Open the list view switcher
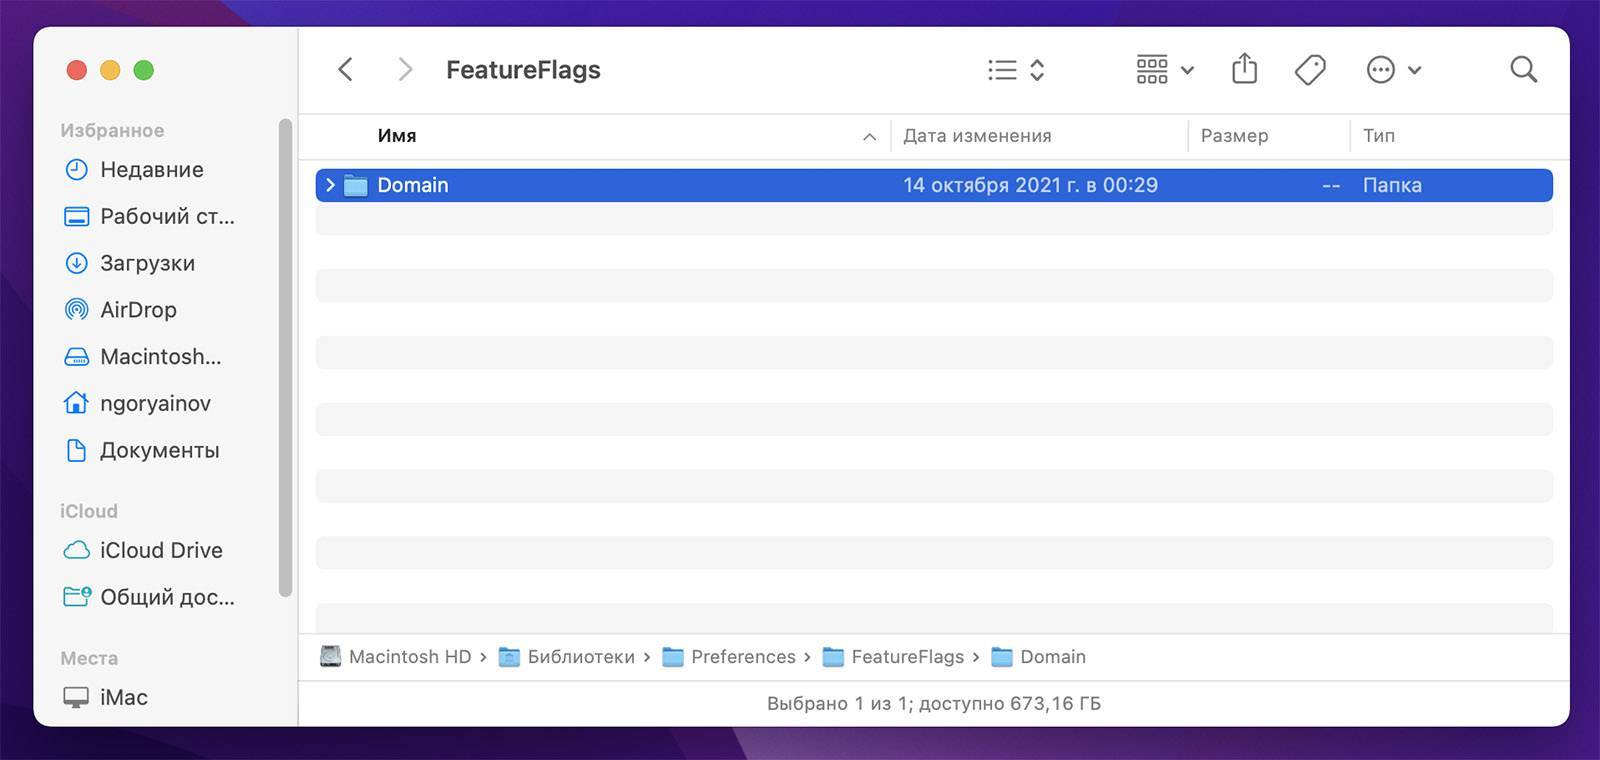The width and height of the screenshot is (1600, 760). (x=1015, y=70)
